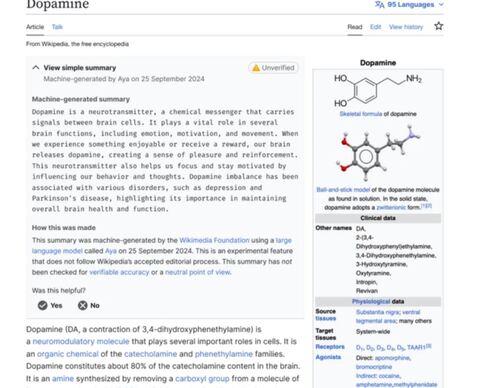The image size is (480, 388).
Task: Click the neutral point of view link
Action: pyautogui.click(x=198, y=272)
